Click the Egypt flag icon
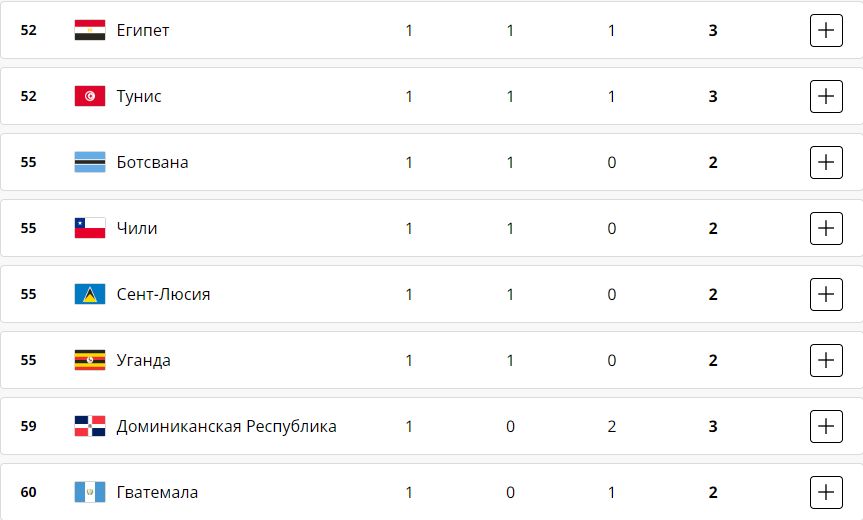 (x=90, y=30)
